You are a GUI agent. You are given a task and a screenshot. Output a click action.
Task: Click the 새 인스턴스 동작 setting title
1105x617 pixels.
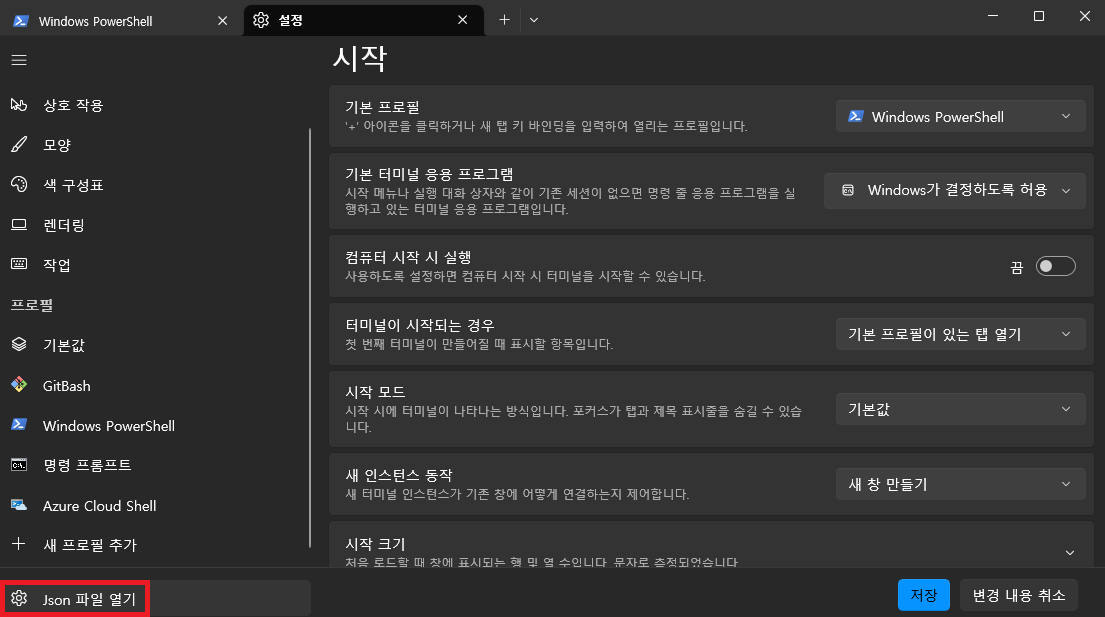[x=399, y=475]
